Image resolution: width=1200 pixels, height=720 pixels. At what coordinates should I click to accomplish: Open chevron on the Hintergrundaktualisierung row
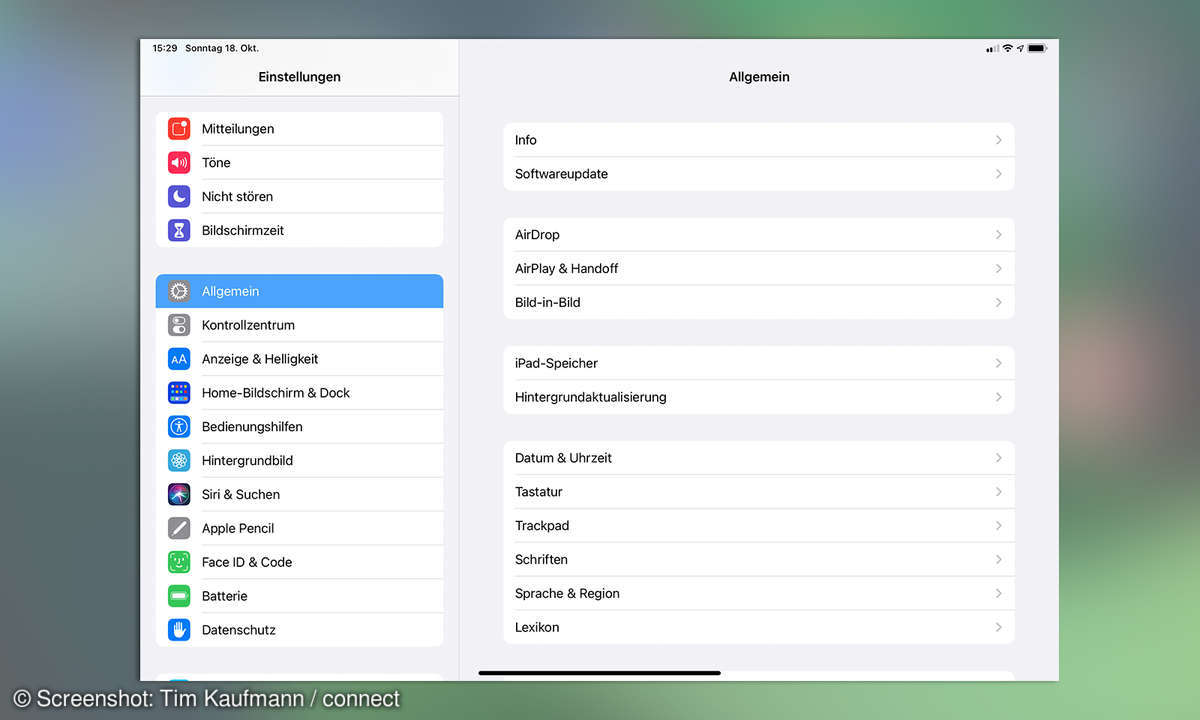(x=998, y=397)
